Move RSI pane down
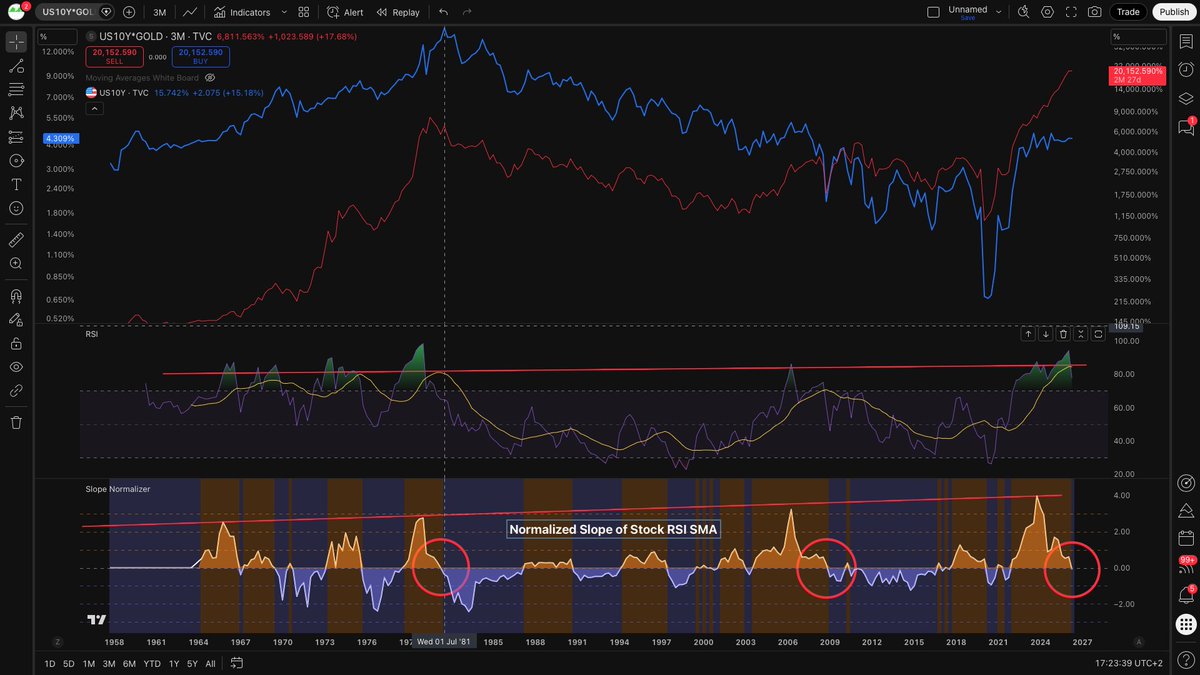Viewport: 1200px width, 675px height. click(x=1045, y=334)
